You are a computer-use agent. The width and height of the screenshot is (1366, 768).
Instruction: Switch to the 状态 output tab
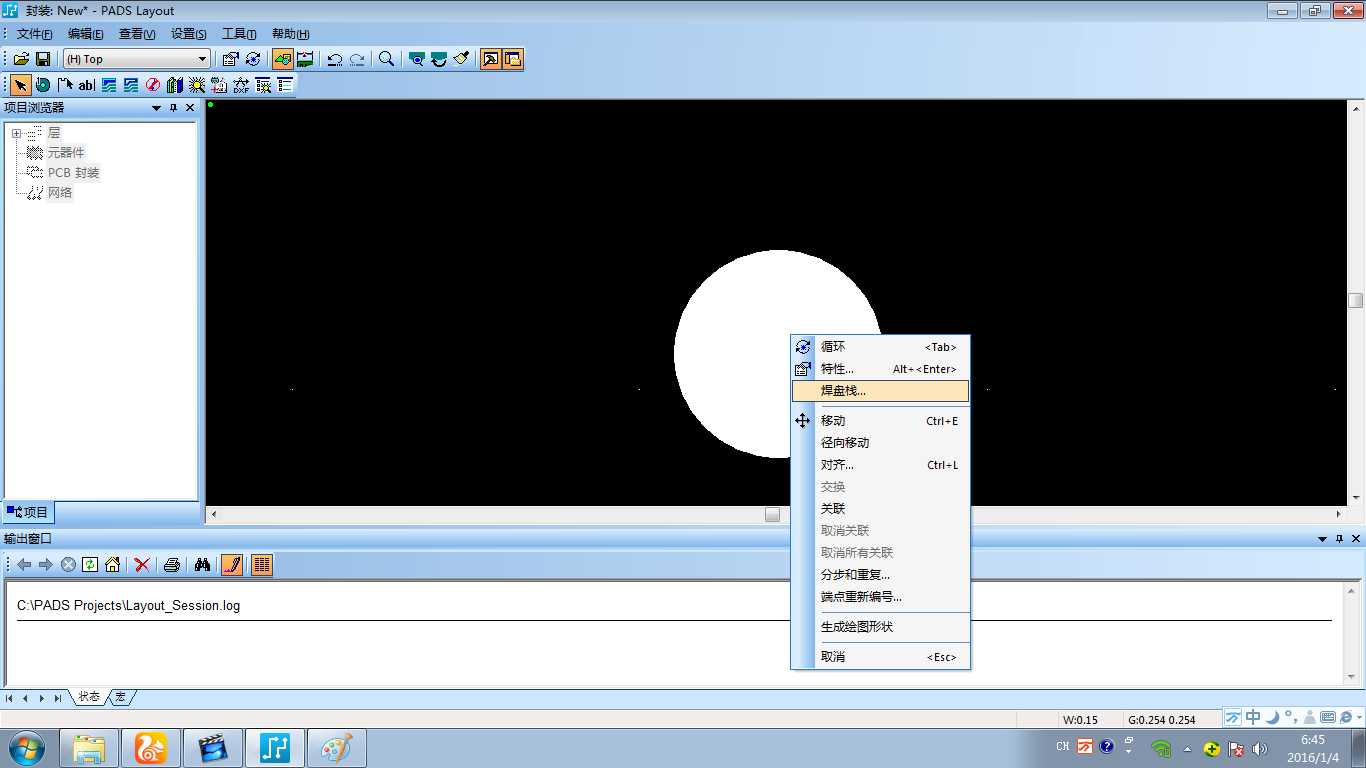pyautogui.click(x=89, y=697)
